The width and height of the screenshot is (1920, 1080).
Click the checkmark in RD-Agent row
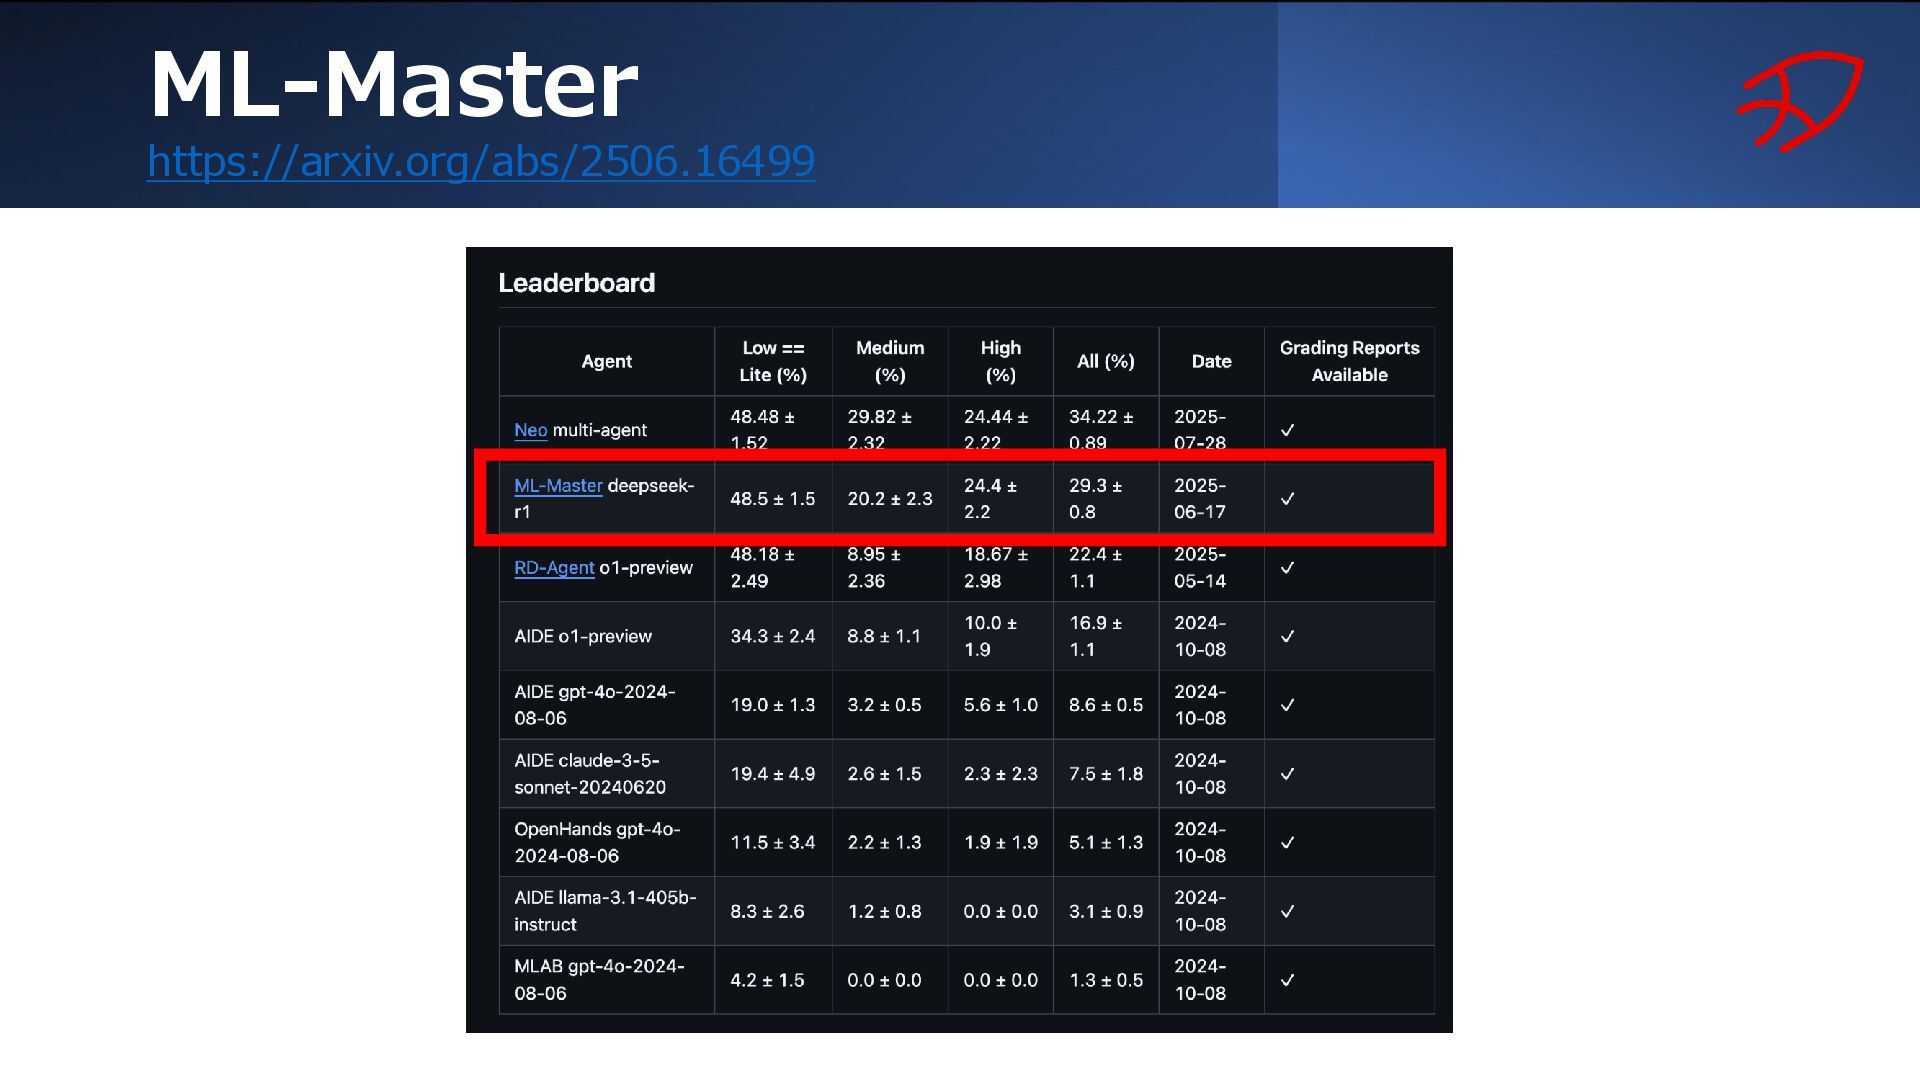click(1288, 567)
